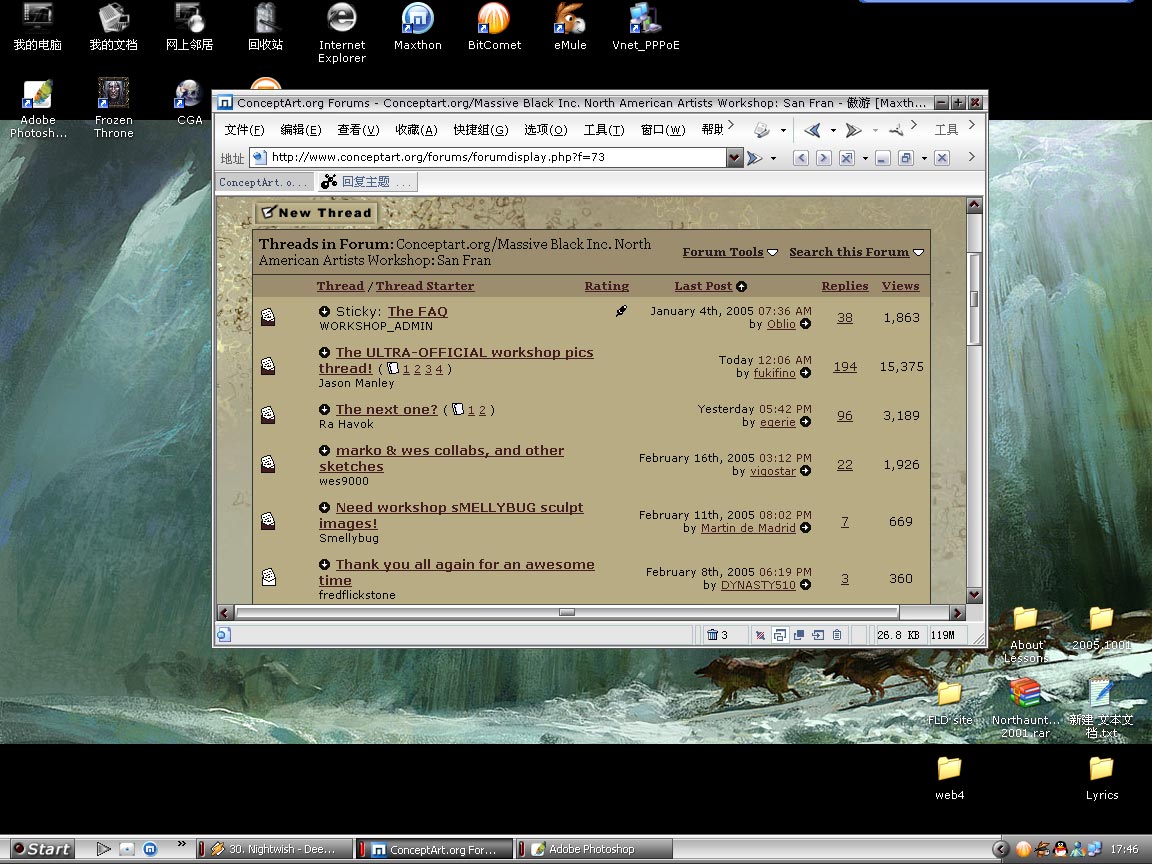Screen dimensions: 1152x864
Task: Go to first unread arrow for 'marko & wes collabs'
Action: 324,450
